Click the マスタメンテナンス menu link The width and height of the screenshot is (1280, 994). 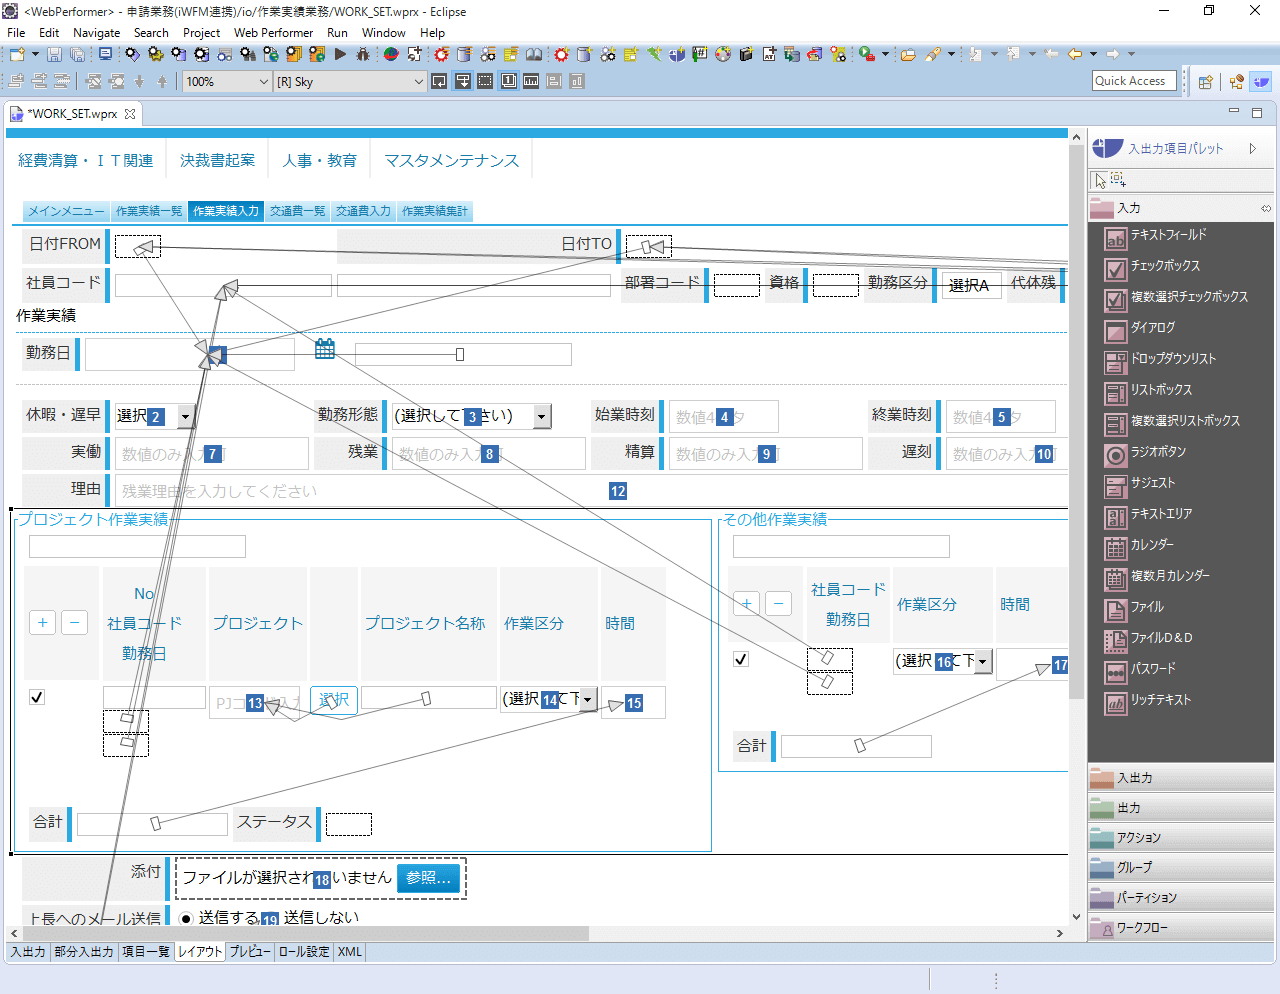451,161
